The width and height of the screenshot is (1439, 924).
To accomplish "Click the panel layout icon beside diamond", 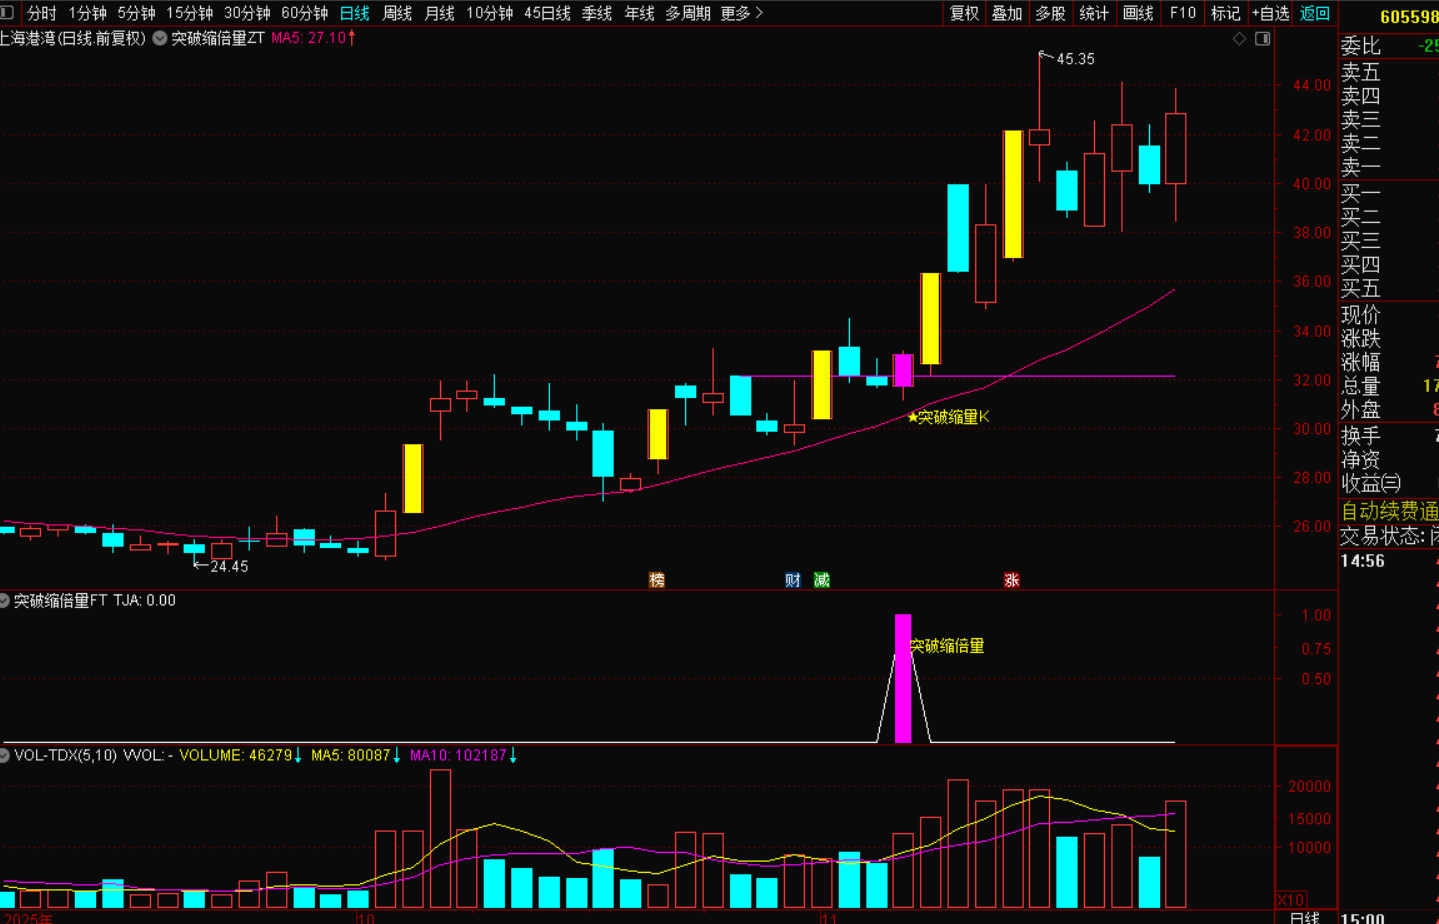I will [x=1263, y=39].
